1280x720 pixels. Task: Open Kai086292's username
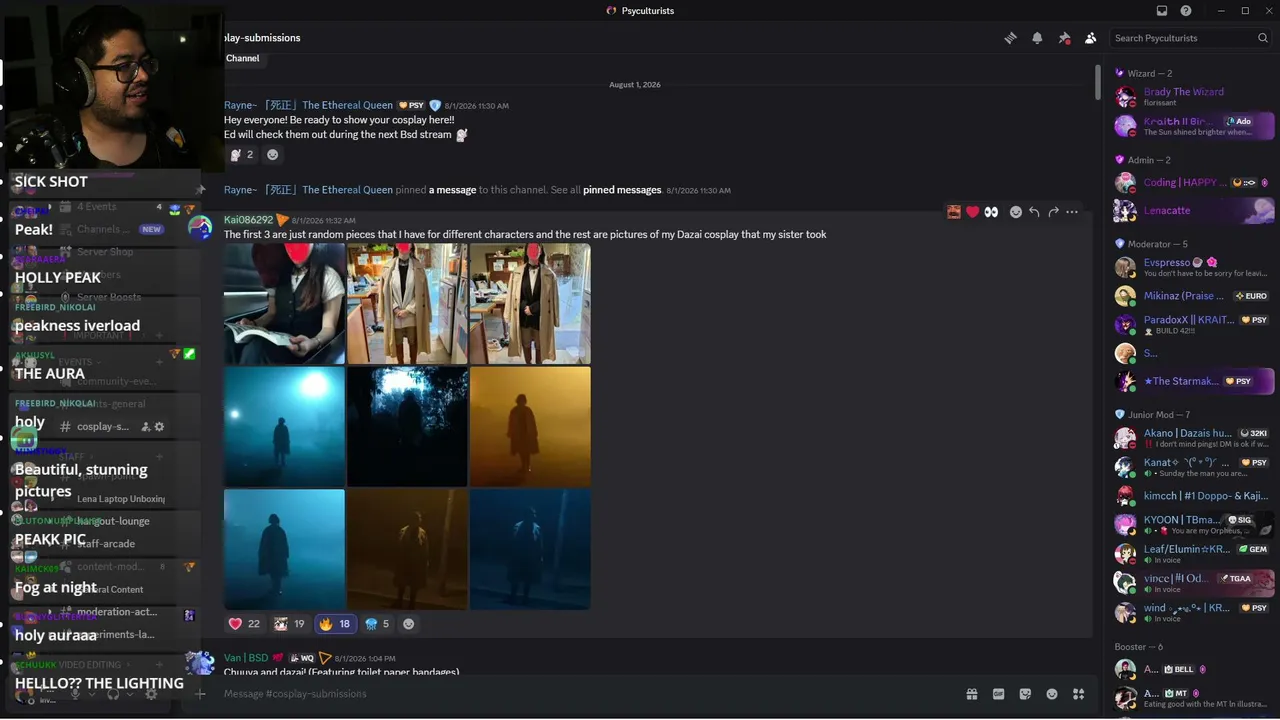coord(248,220)
